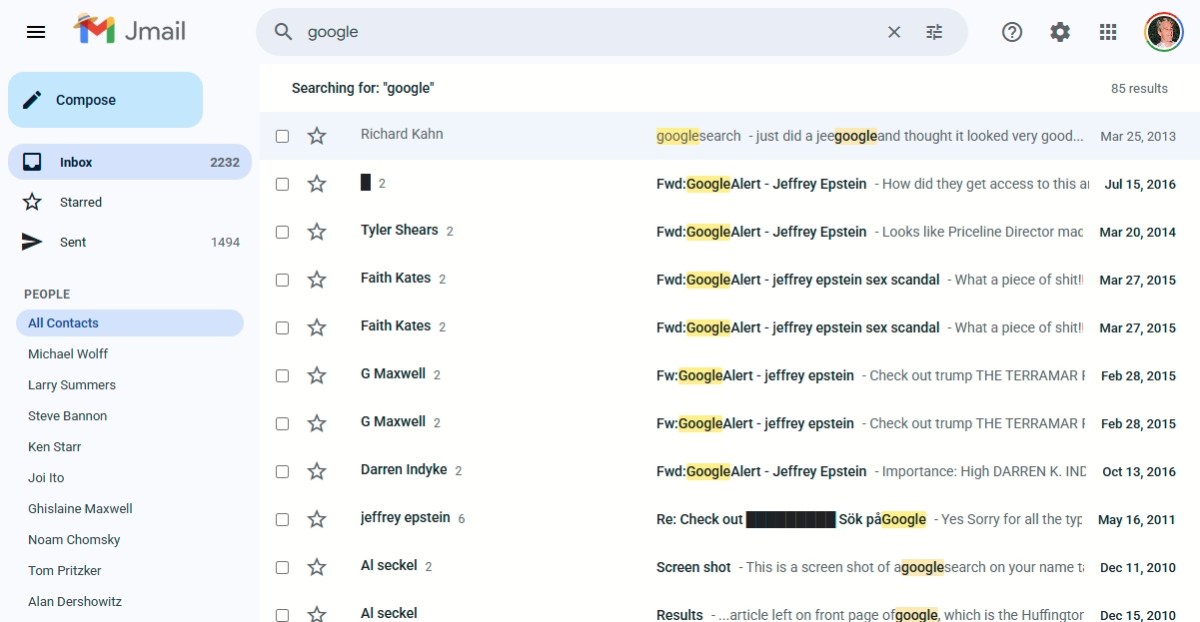Click the Inbox envelope icon in sidebar

coord(34,161)
